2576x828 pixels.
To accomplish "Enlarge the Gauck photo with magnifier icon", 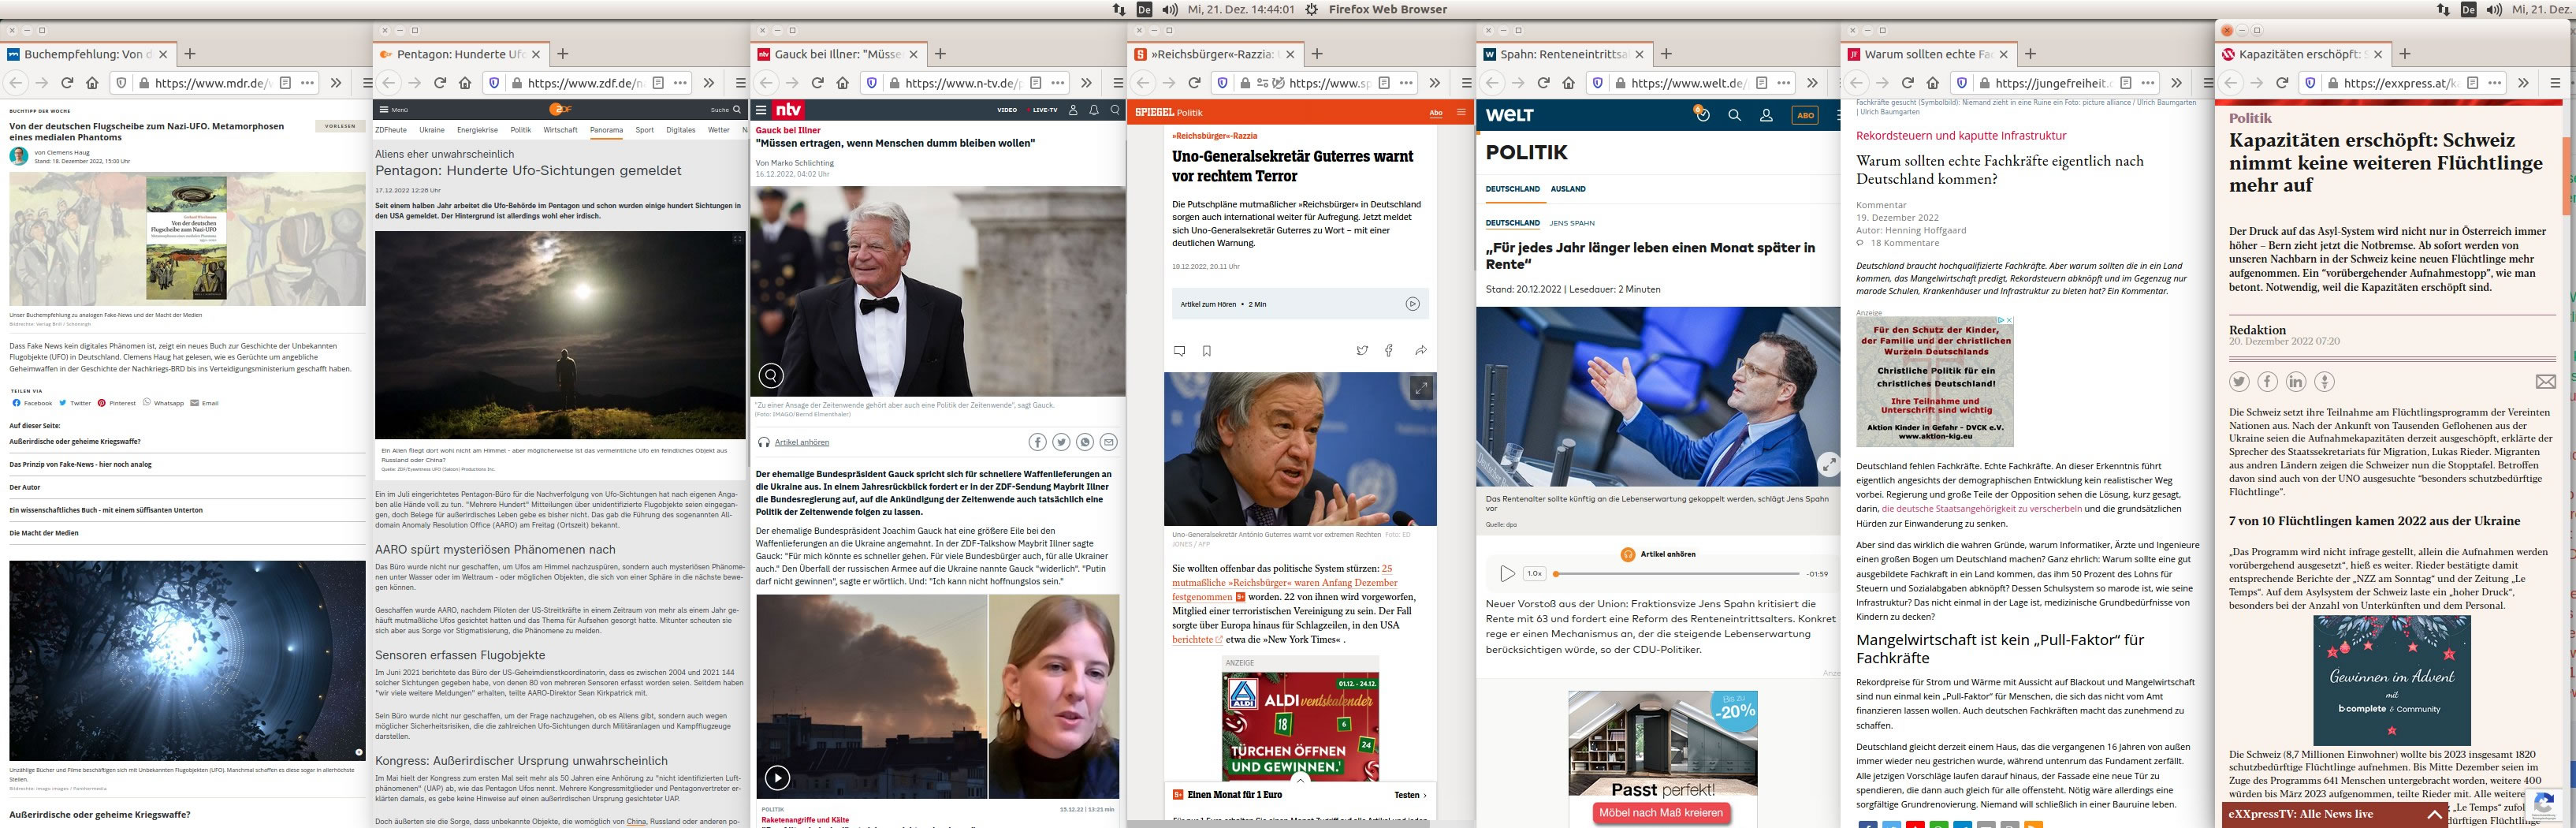I will 771,376.
